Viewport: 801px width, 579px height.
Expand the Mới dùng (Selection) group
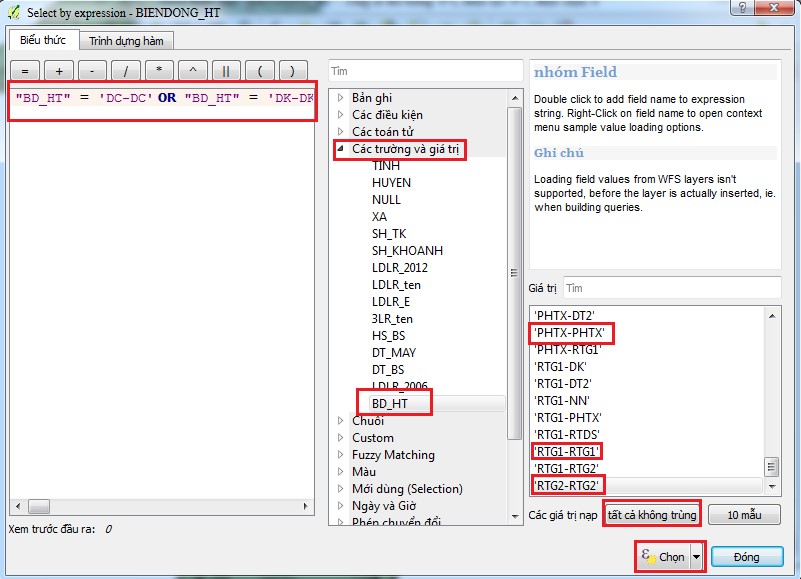pos(341,489)
